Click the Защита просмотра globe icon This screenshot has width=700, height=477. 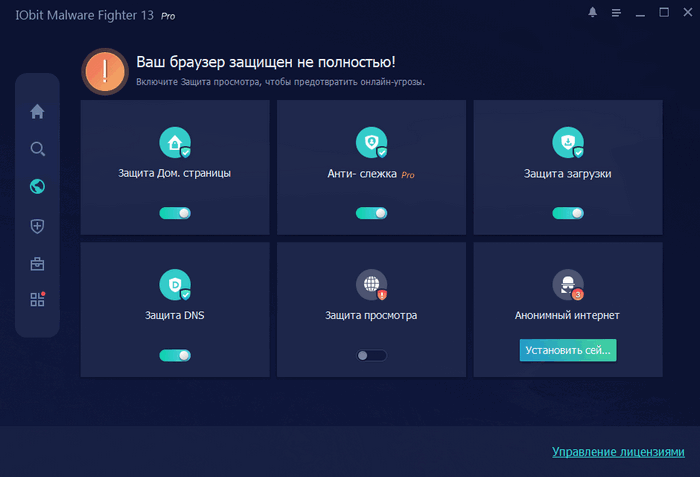tap(371, 285)
